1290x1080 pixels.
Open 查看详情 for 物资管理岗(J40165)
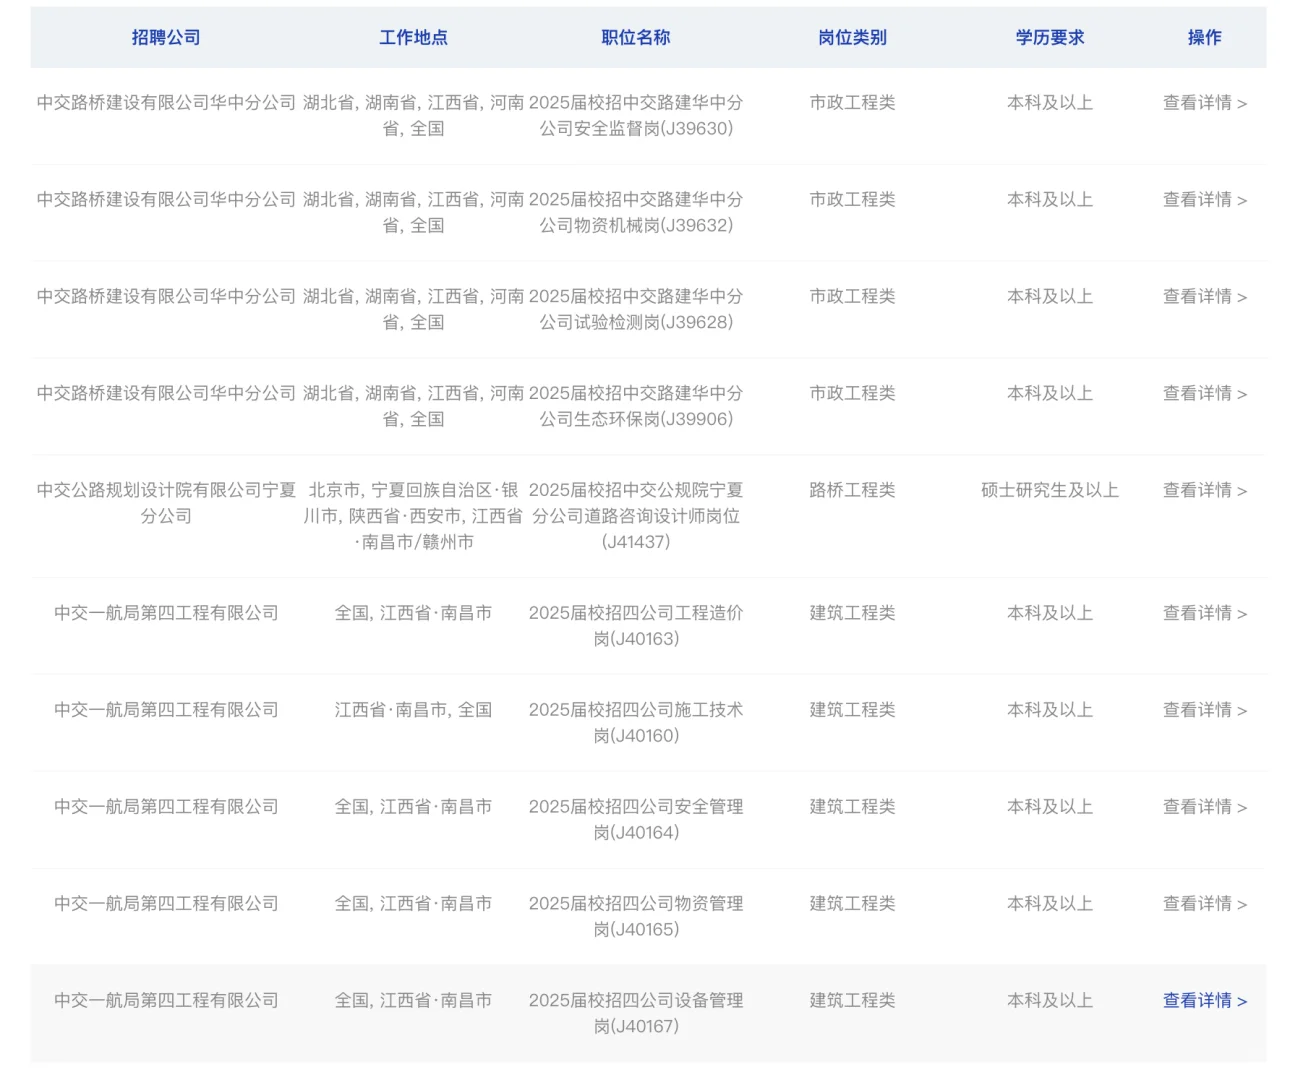[x=1204, y=904]
